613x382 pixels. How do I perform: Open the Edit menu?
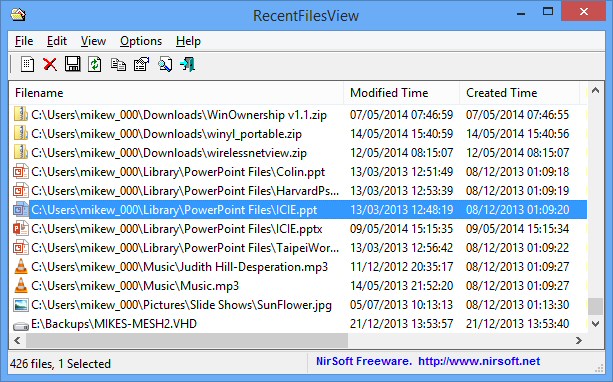point(57,41)
